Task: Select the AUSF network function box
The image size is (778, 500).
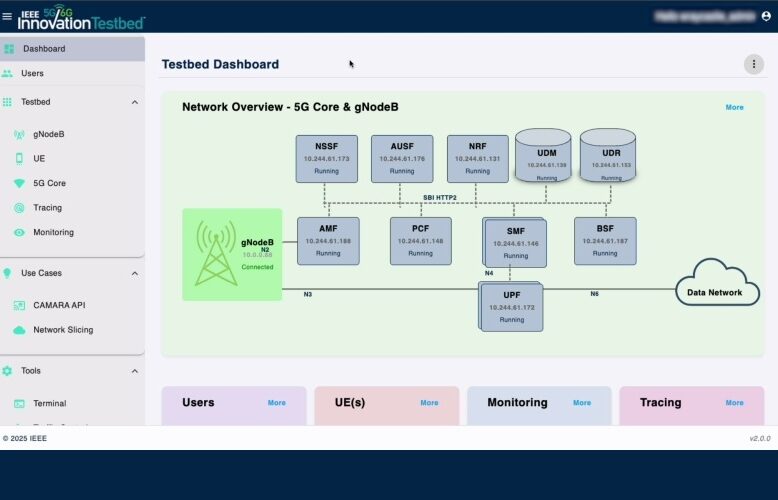Action: coord(402,159)
